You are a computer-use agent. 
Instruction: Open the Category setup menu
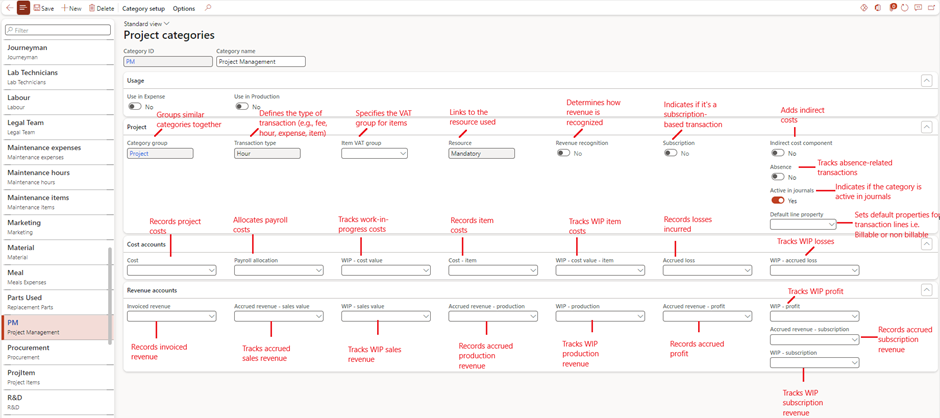[x=143, y=9]
